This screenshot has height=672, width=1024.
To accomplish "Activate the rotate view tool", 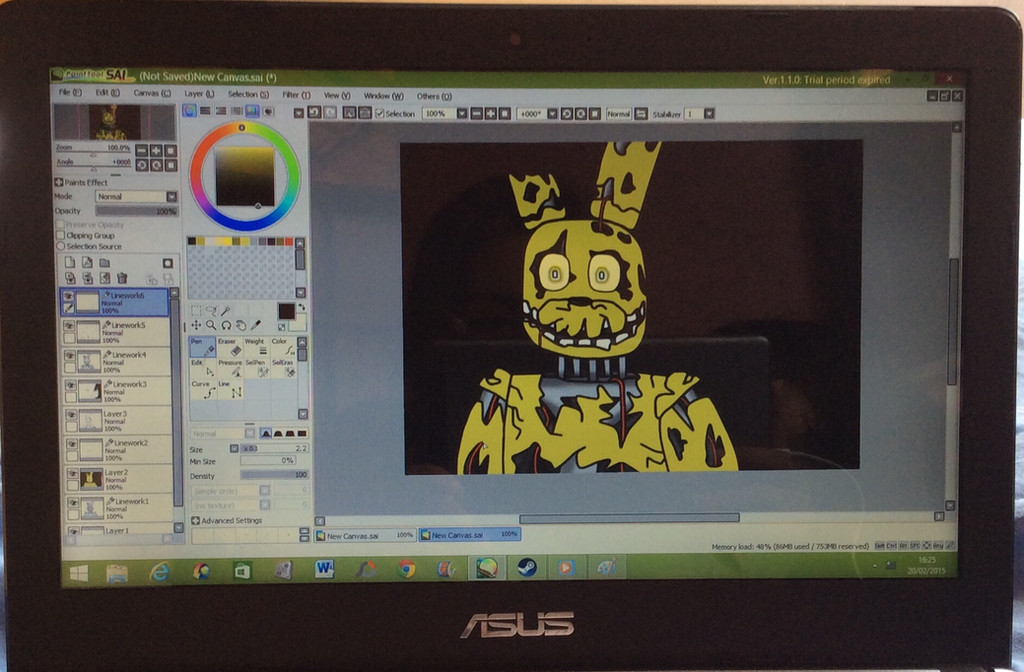I will pyautogui.click(x=225, y=325).
